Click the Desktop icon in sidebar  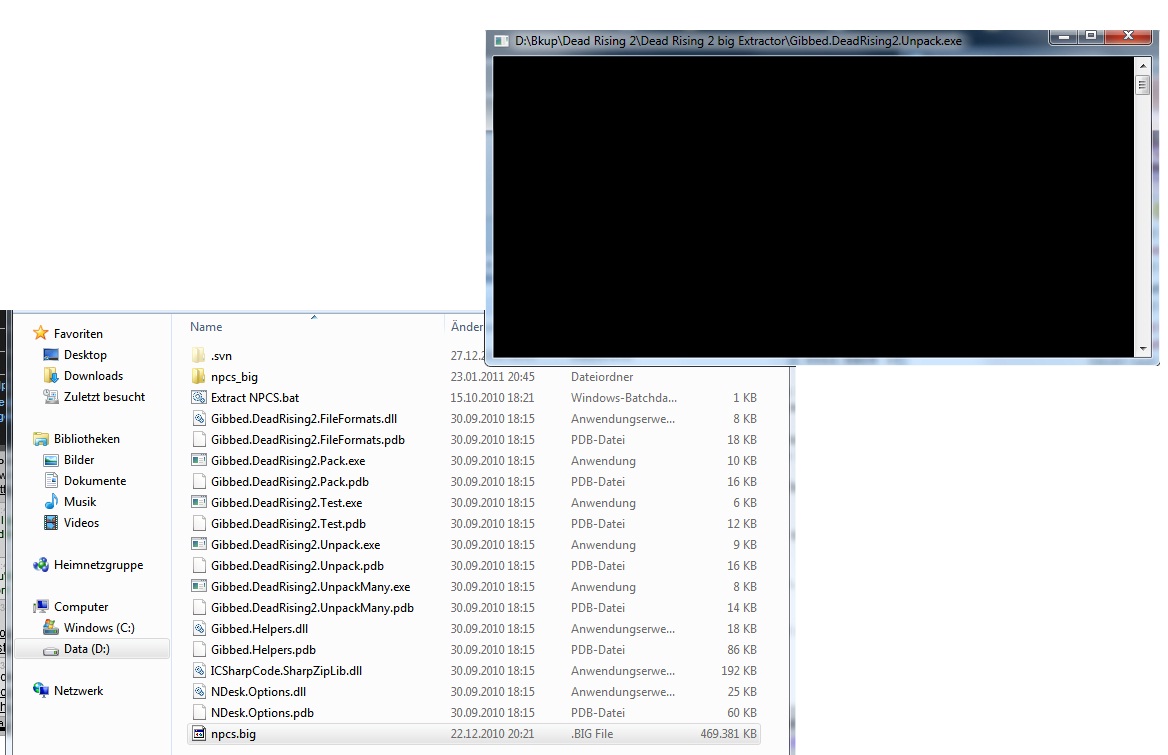coord(51,354)
